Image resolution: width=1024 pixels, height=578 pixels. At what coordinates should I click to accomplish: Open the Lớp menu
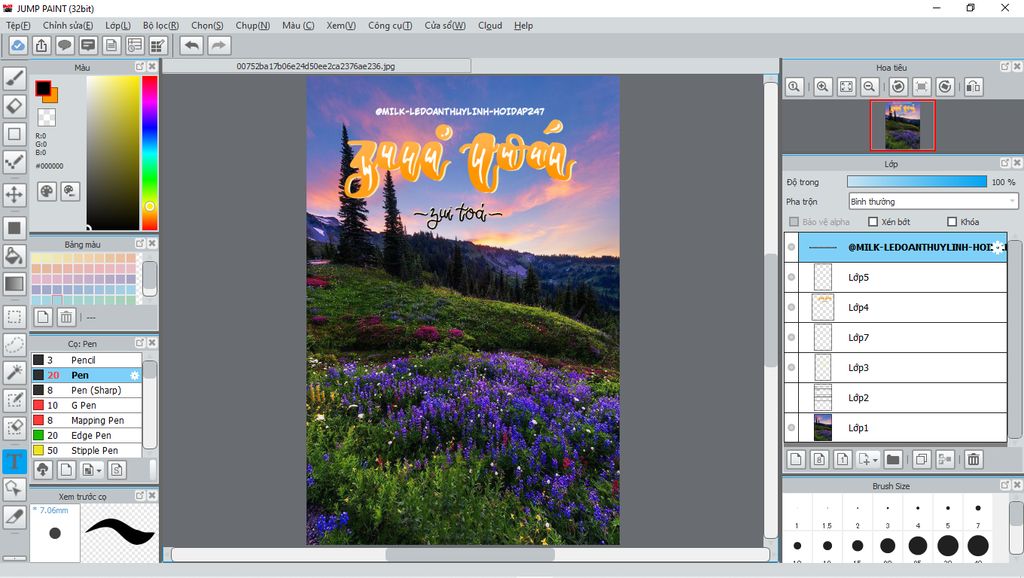(x=118, y=25)
